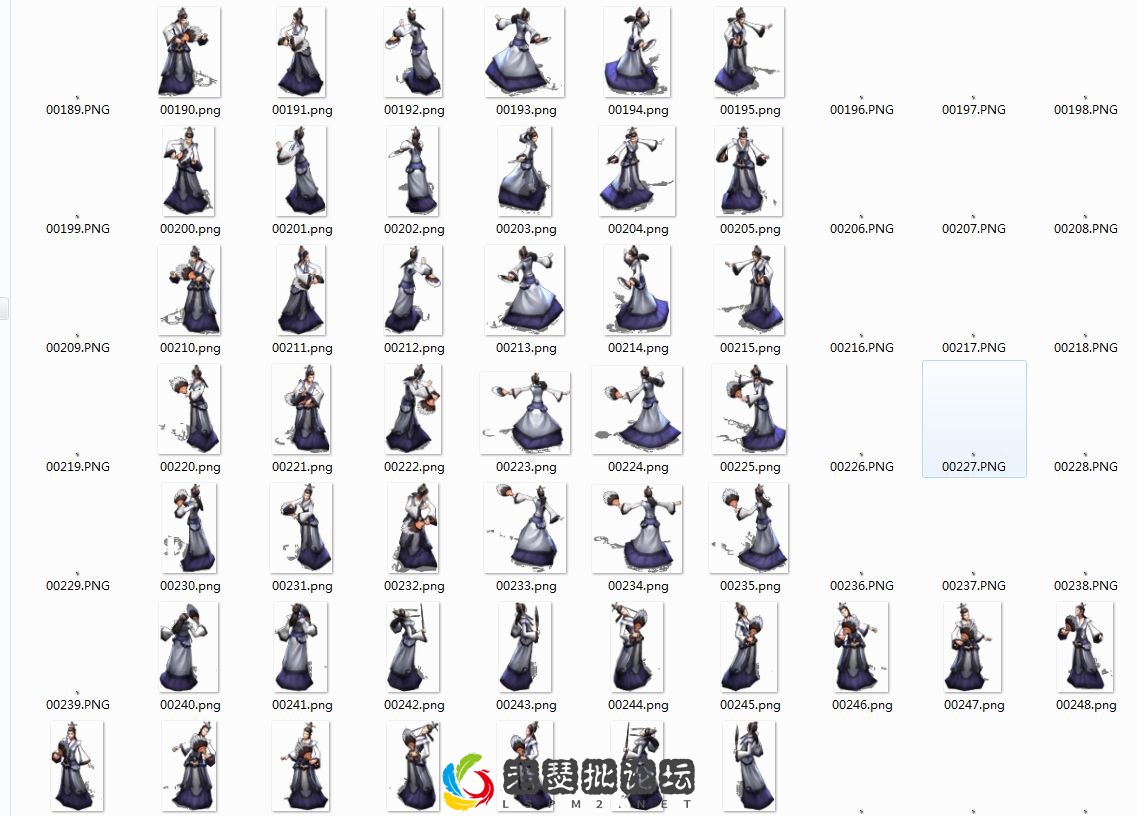Click the thumbnail of 00195.png
Screen dimensions: 1137x816
pos(749,52)
